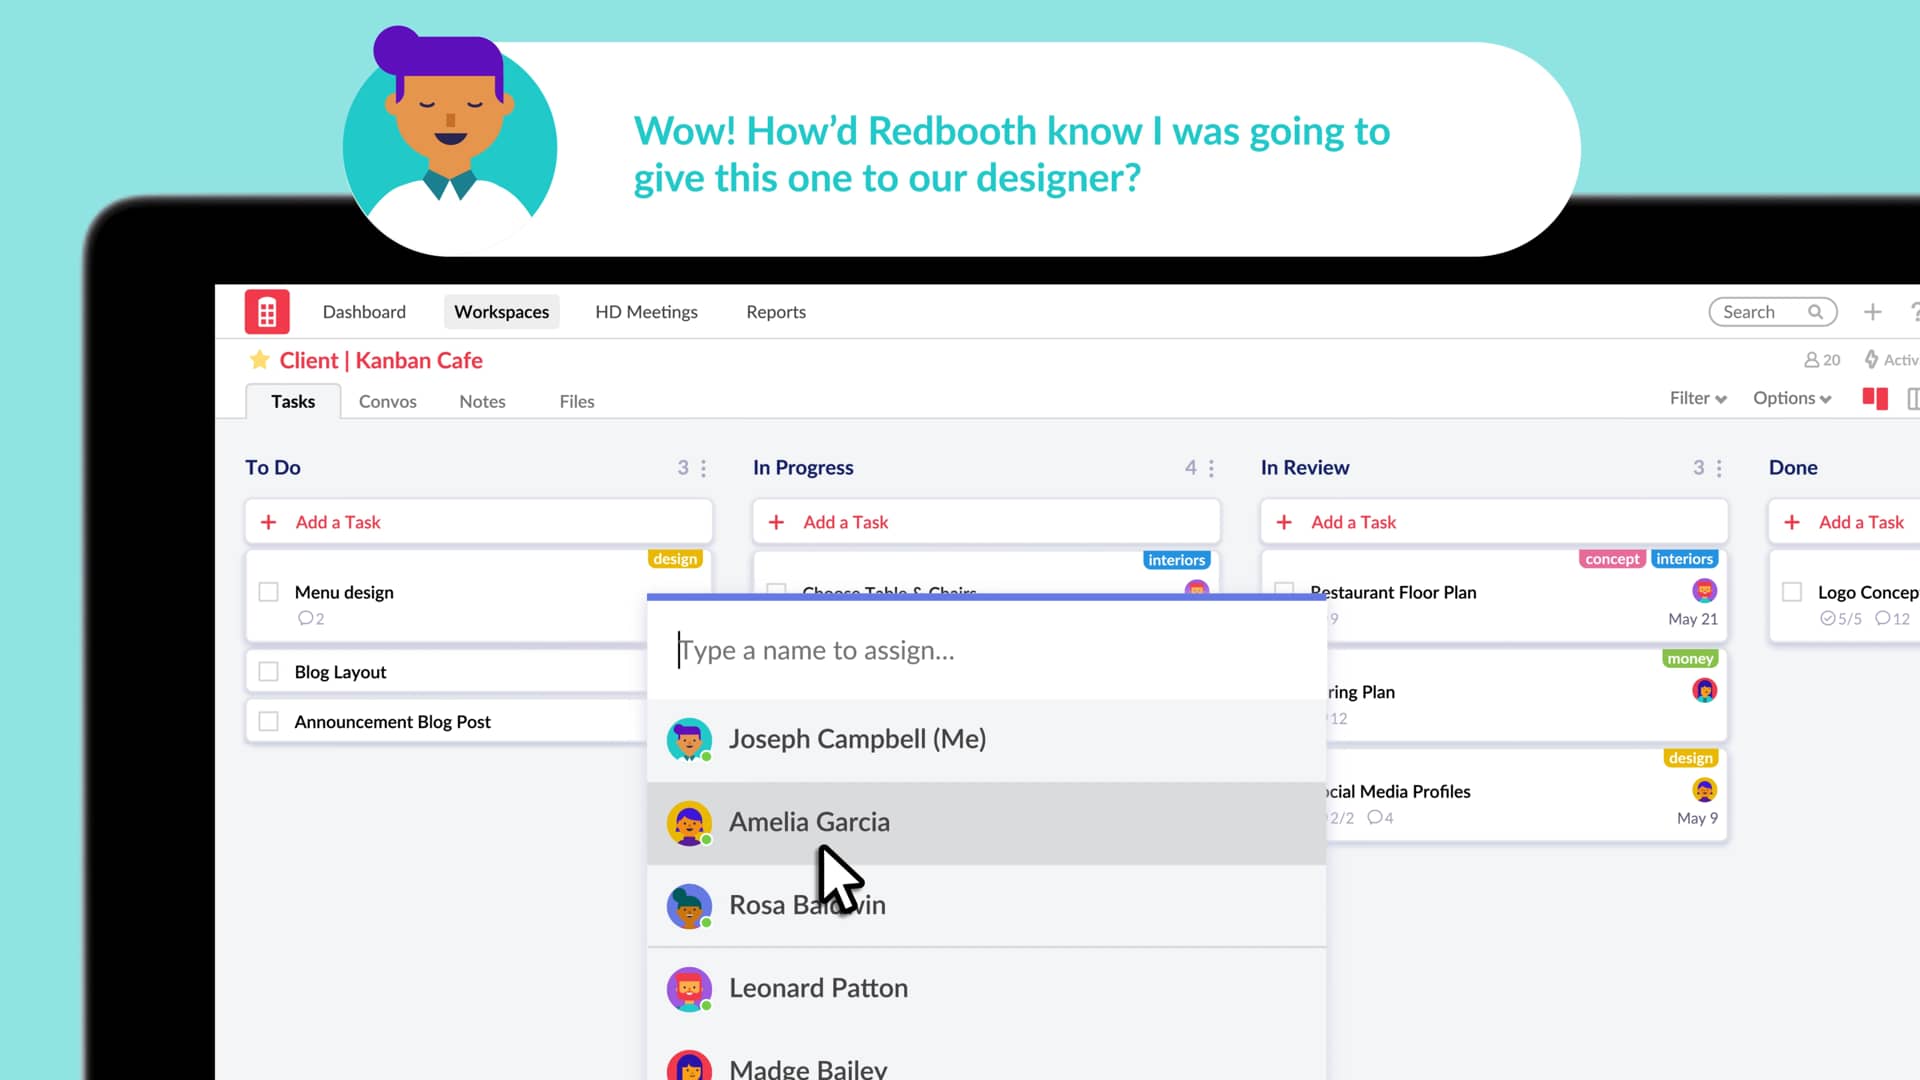This screenshot has height=1080, width=1920.
Task: Click the Activity lightning icon
Action: [x=1871, y=359]
